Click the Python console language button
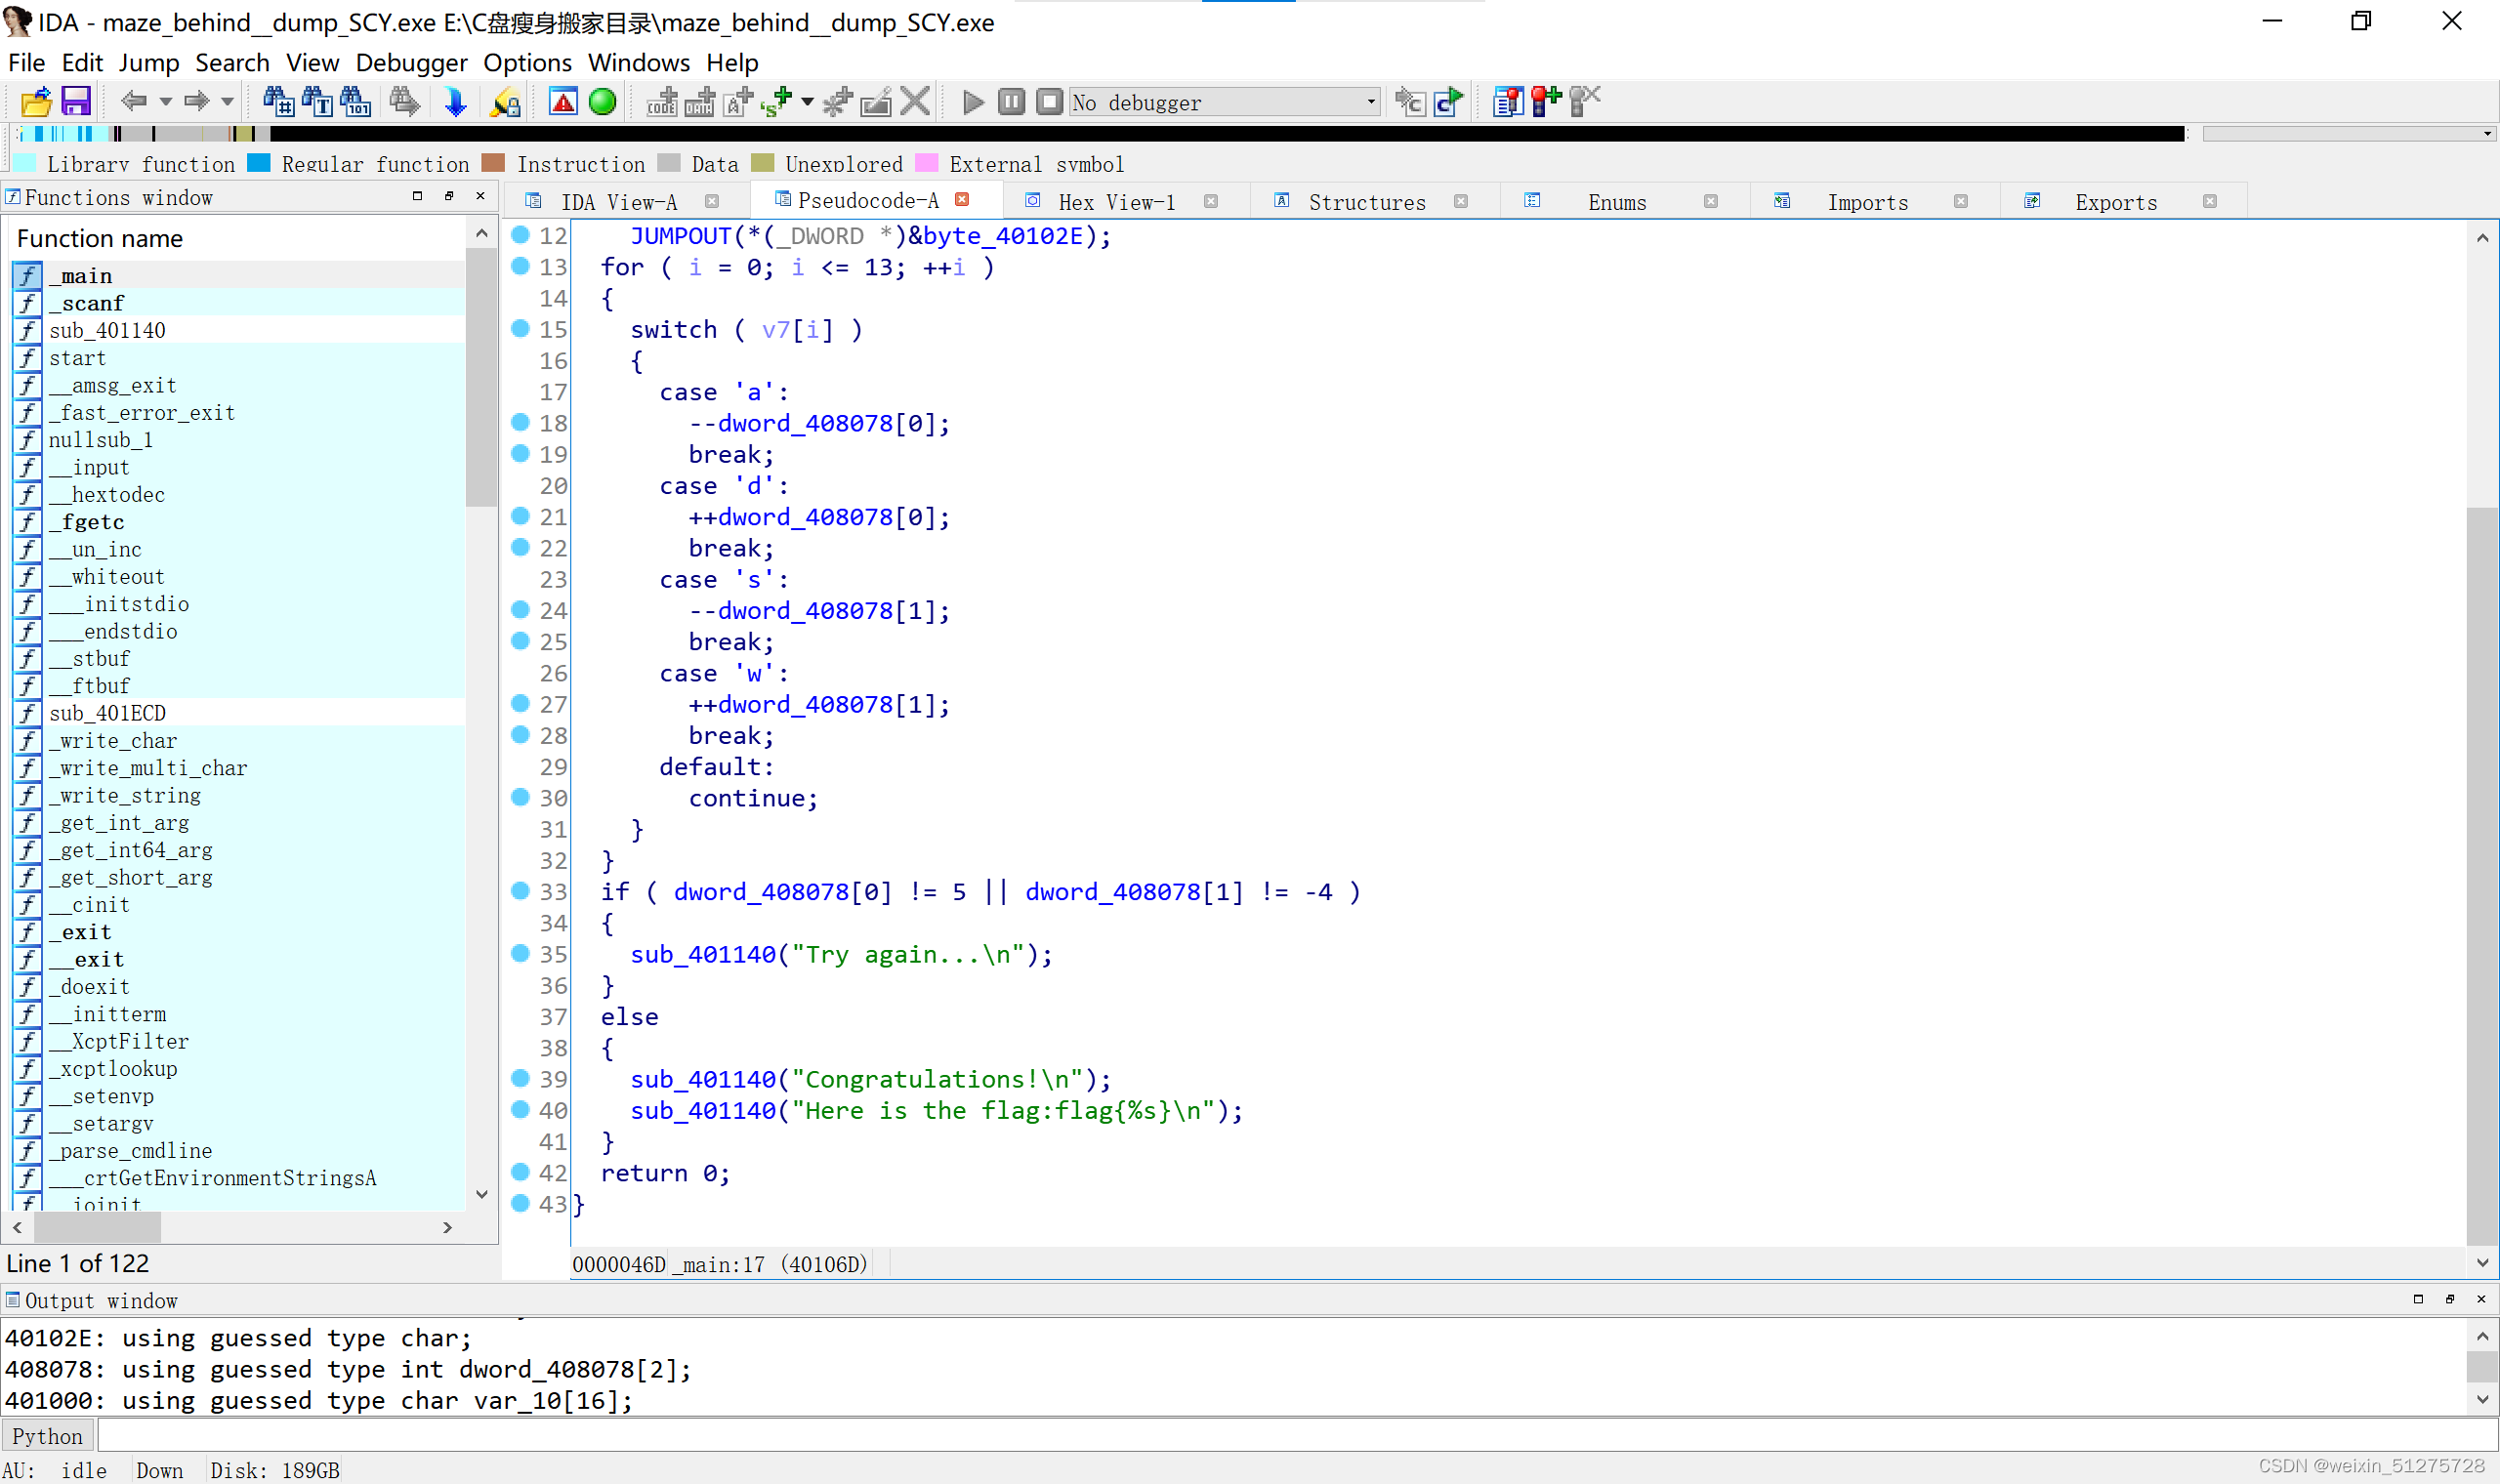Screen dimensions: 2500x1484 (x=47, y=1436)
